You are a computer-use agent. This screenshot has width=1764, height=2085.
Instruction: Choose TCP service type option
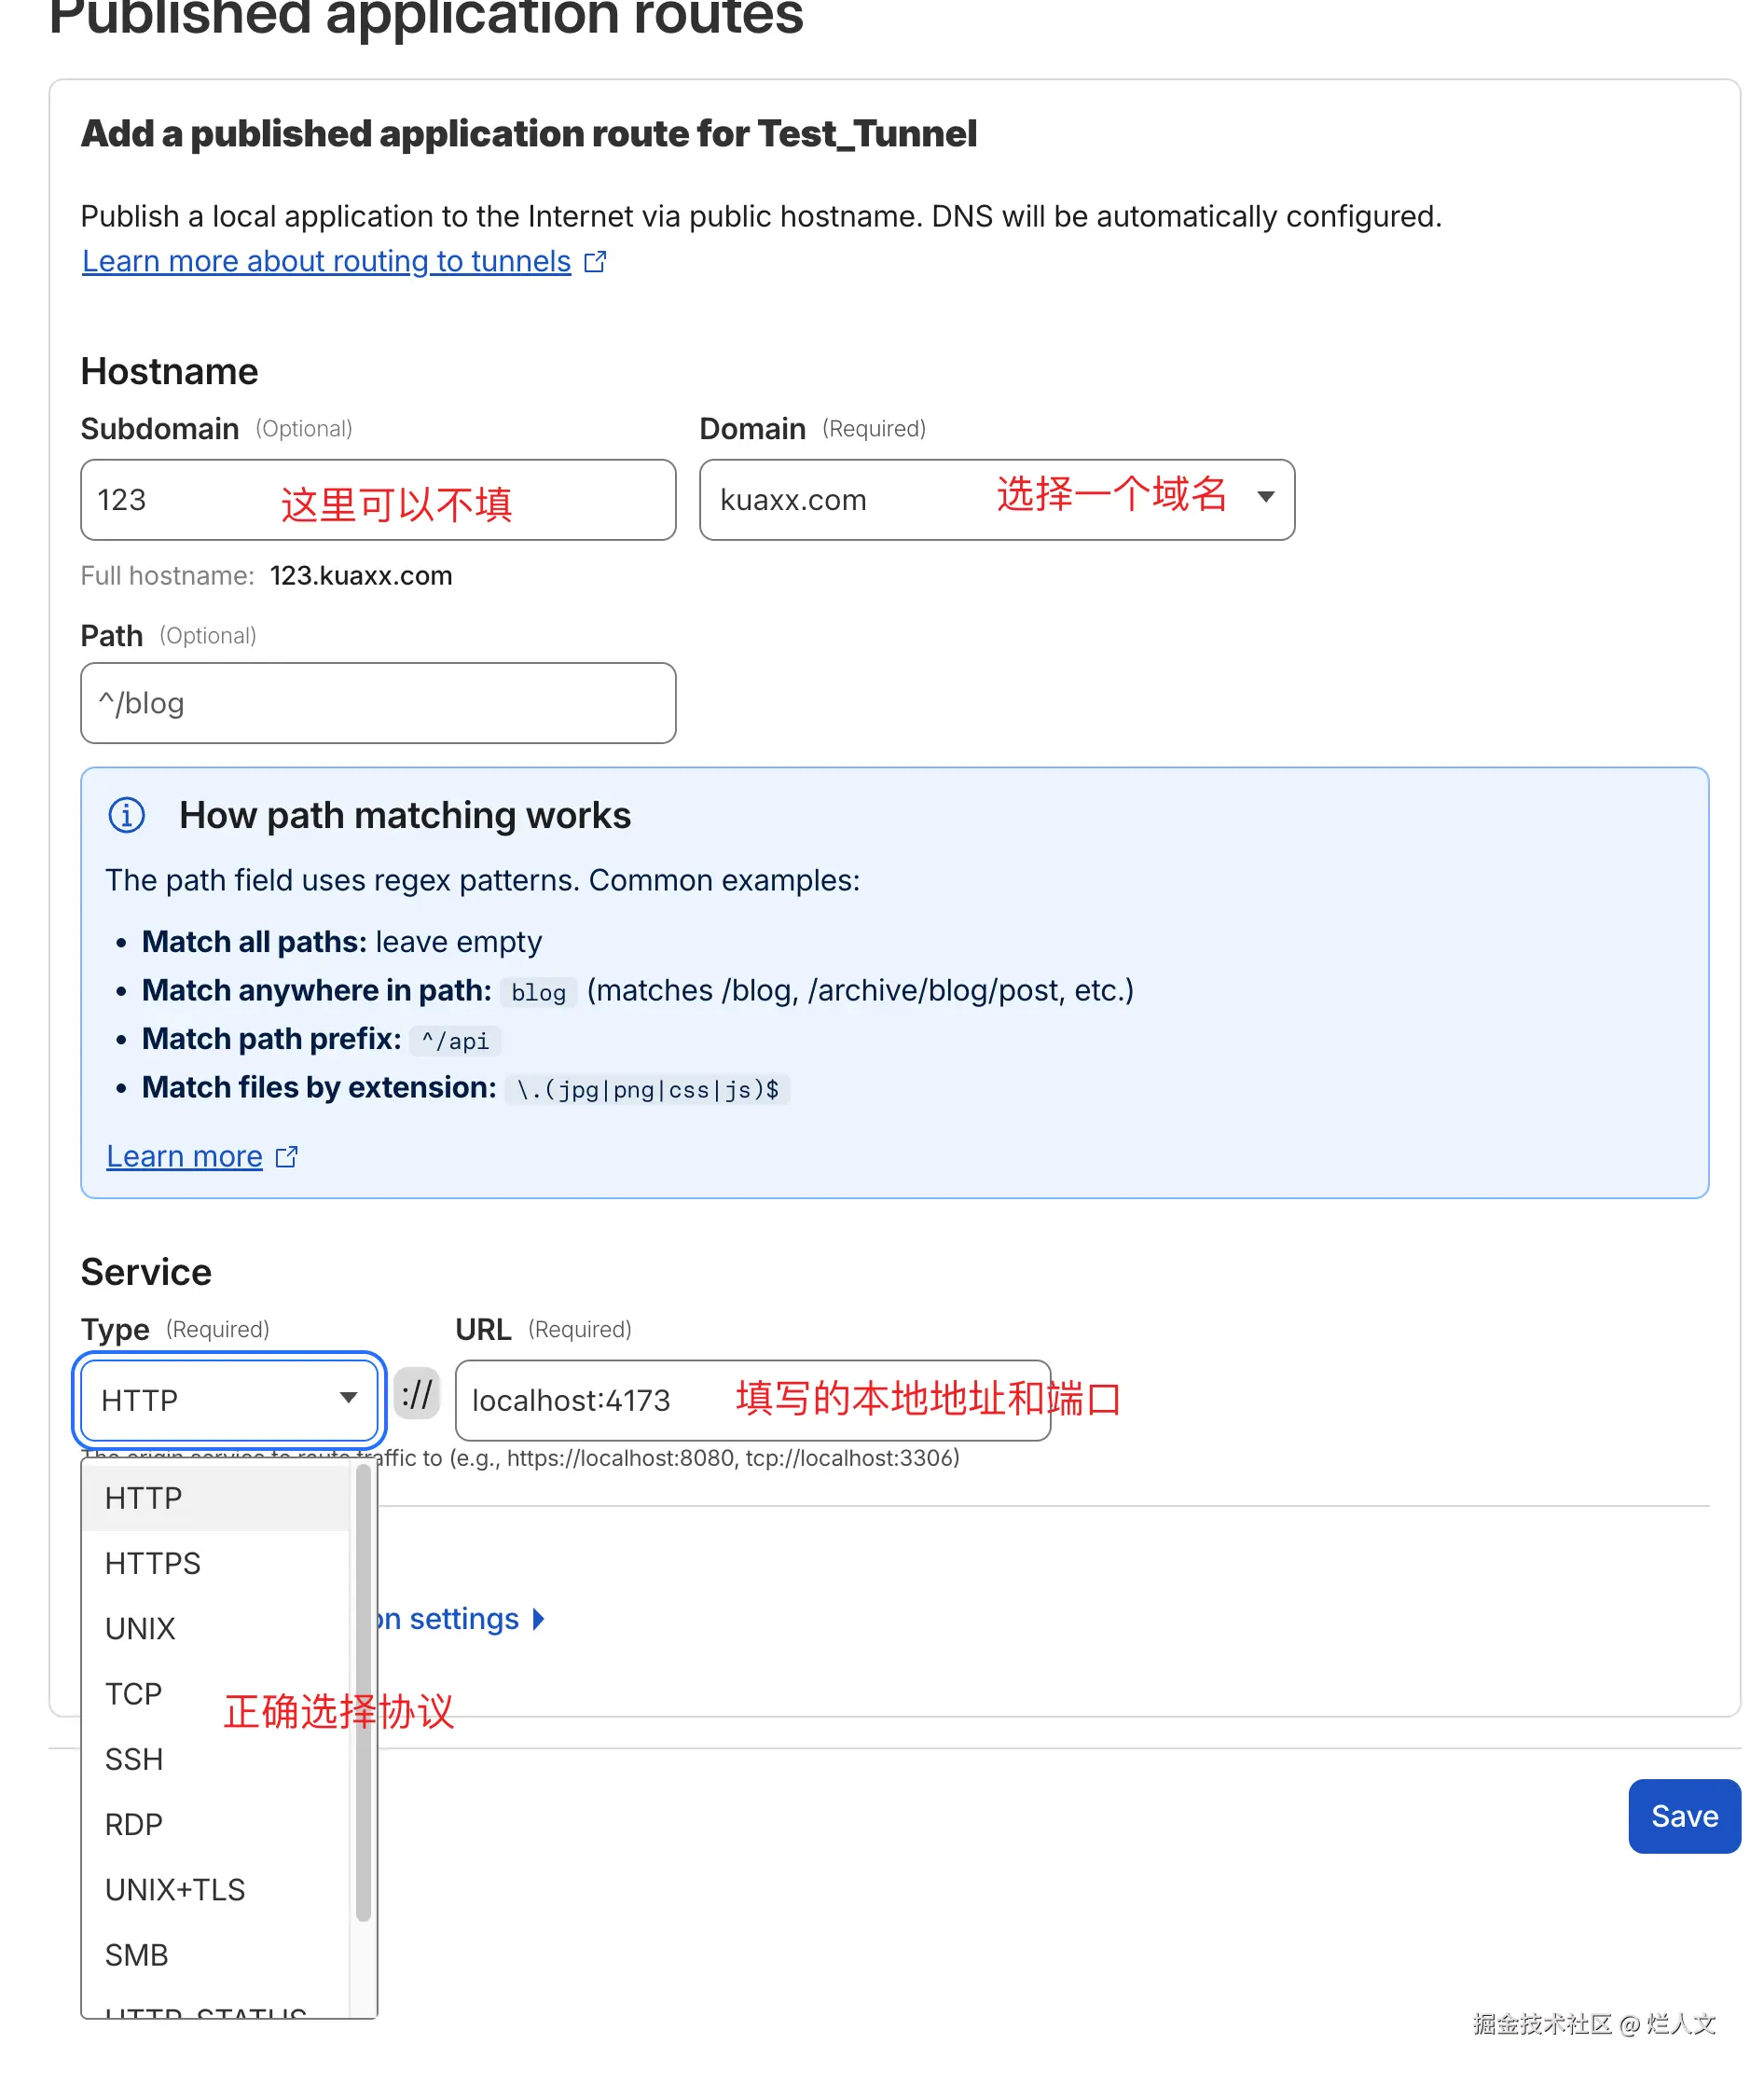click(133, 1694)
